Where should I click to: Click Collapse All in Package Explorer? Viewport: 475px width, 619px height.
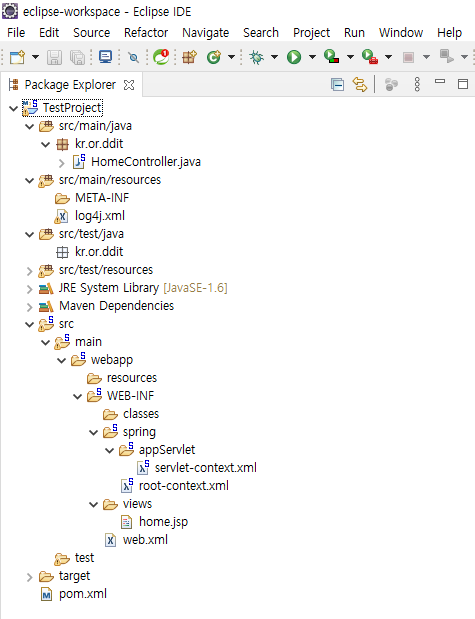click(338, 84)
